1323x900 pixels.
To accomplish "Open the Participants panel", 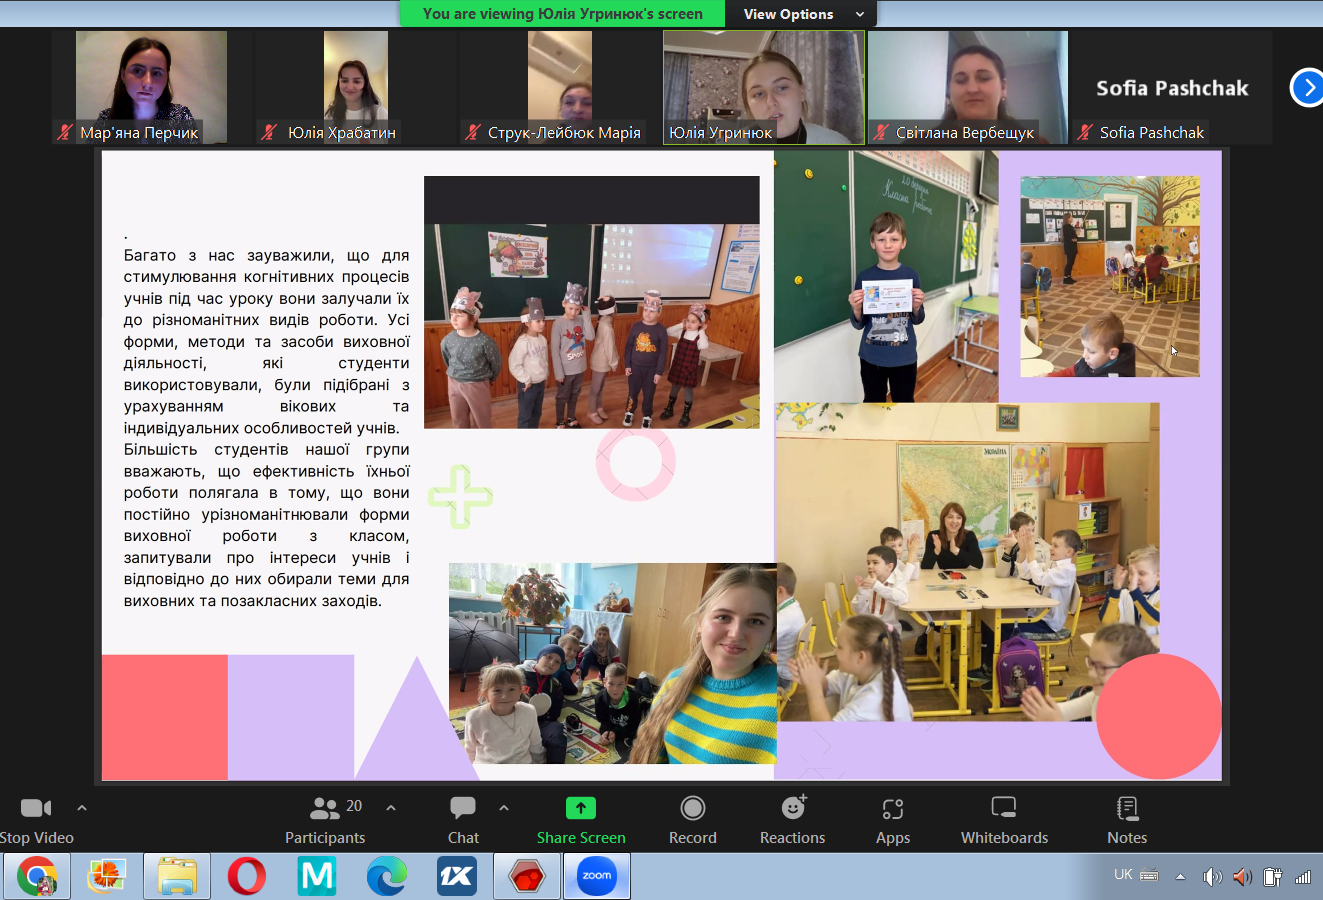I will click(325, 819).
